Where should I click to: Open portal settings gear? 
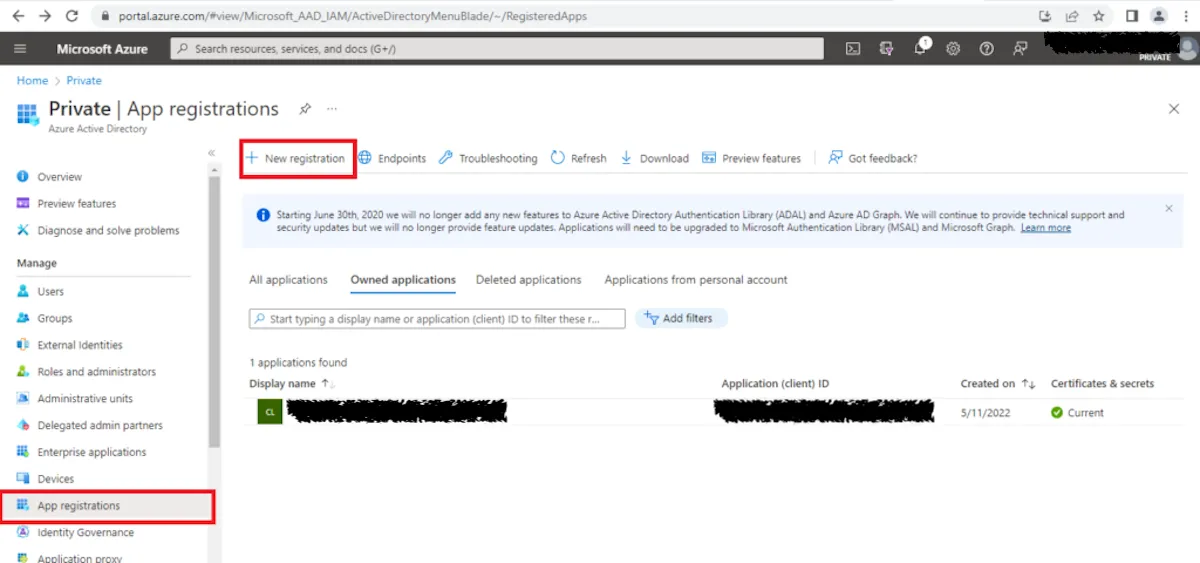[x=954, y=48]
